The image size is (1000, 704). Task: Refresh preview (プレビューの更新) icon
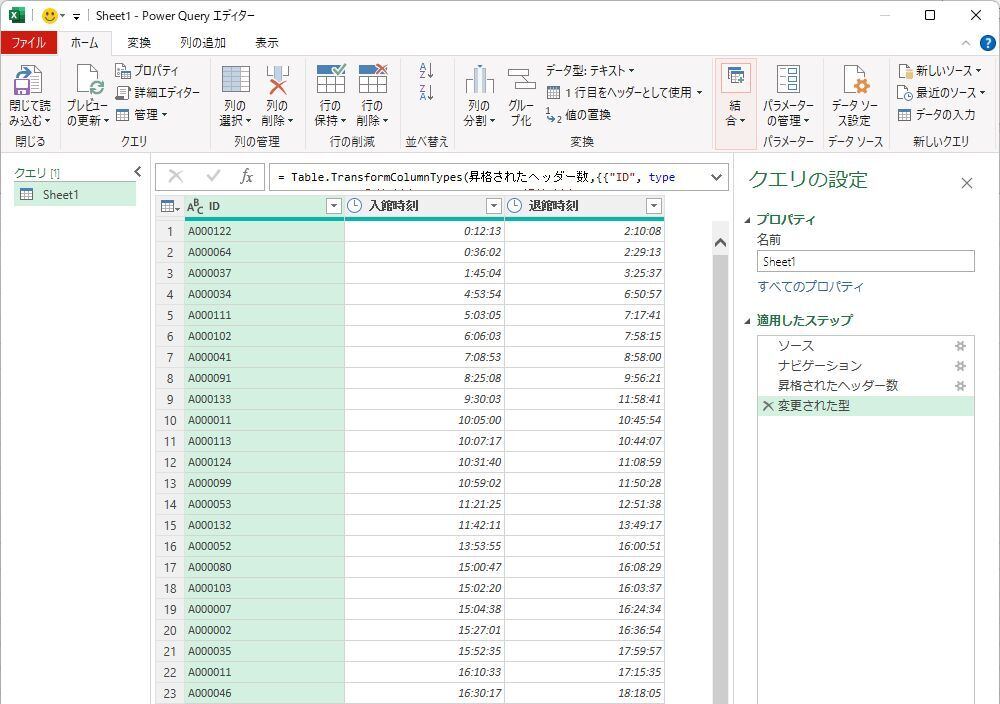(88, 80)
